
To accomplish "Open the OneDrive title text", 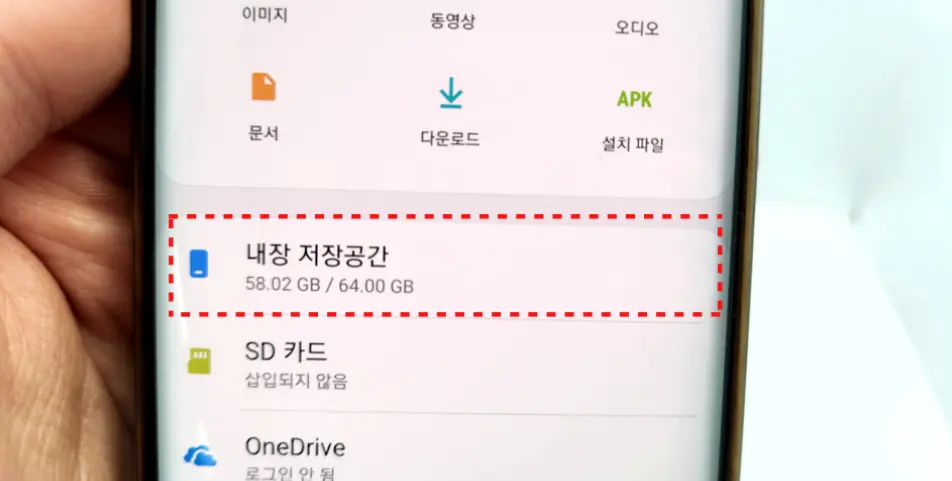I will pos(295,448).
